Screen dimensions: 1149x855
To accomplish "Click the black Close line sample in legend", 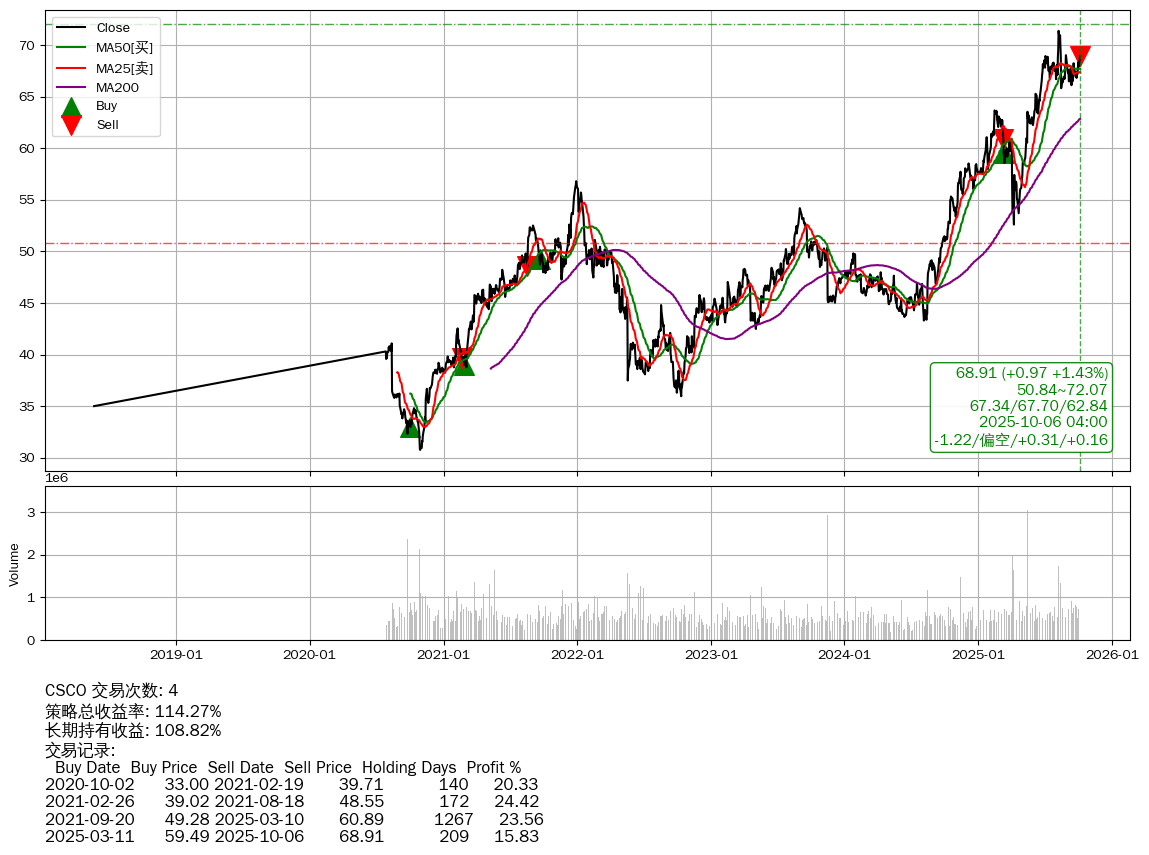I will [x=71, y=28].
